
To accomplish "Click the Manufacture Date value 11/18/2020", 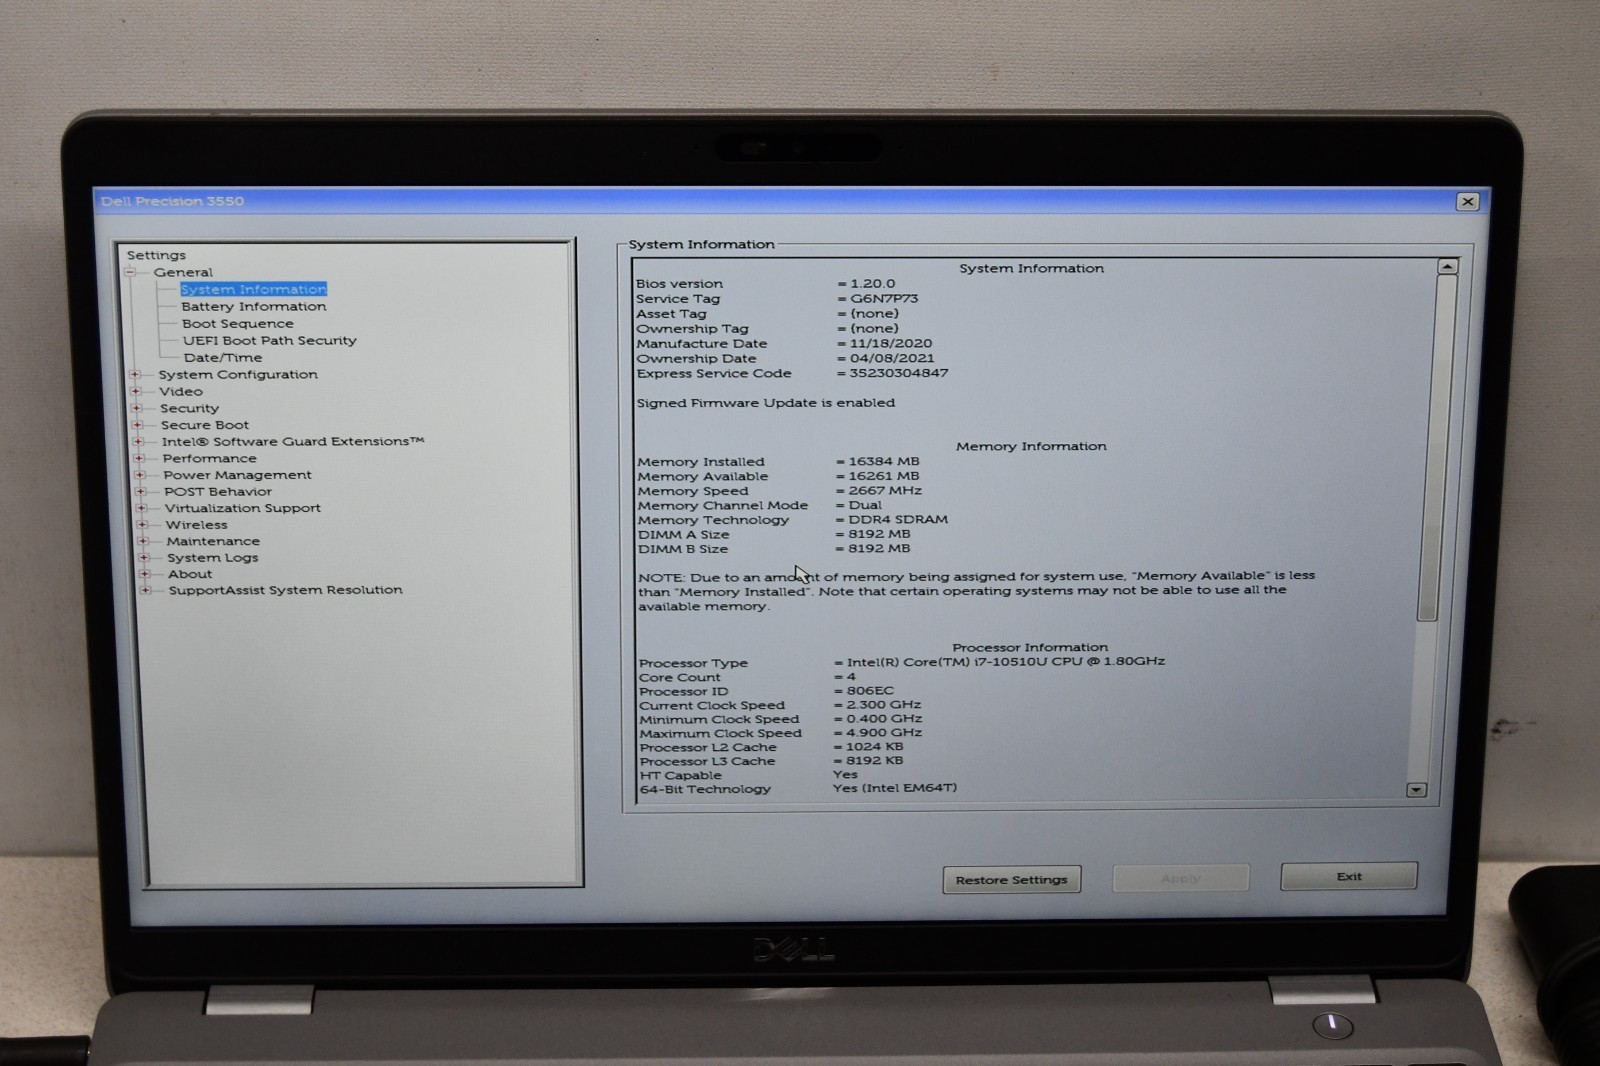I will [891, 343].
